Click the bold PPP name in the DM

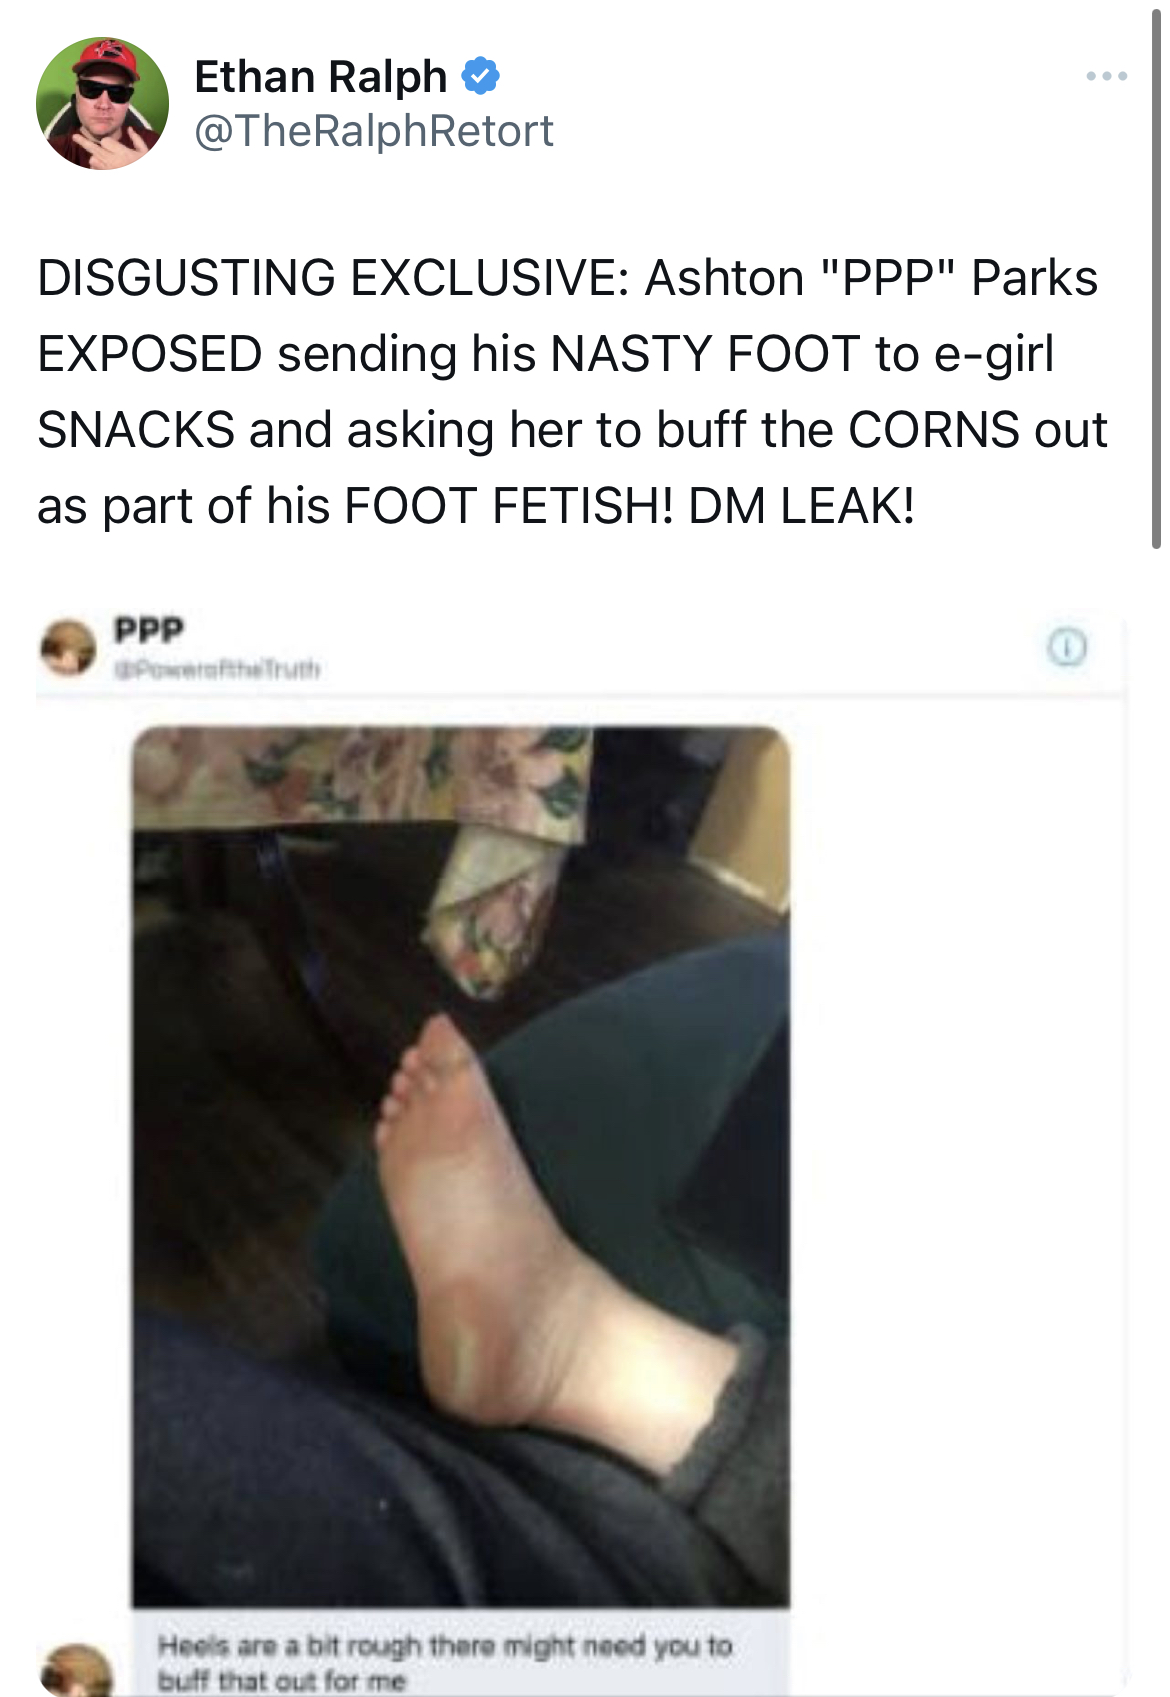149,629
